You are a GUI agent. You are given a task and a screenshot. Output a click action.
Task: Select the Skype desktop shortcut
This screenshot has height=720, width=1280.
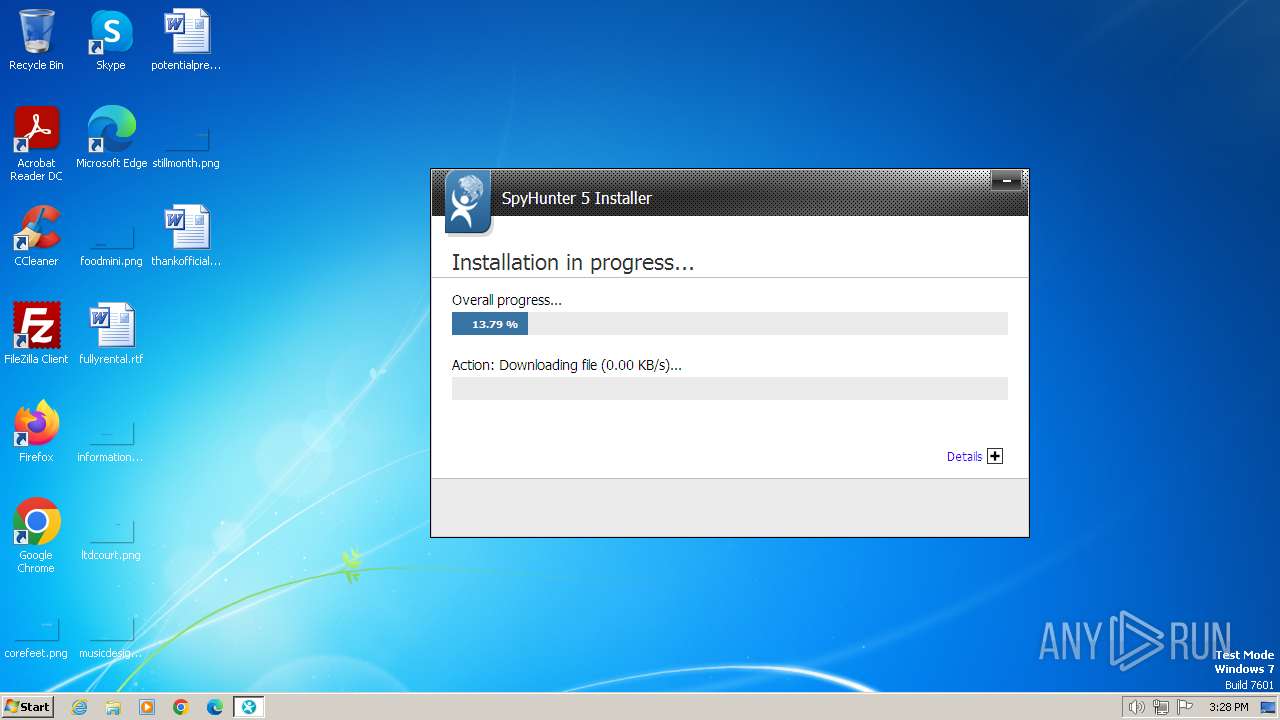(110, 41)
